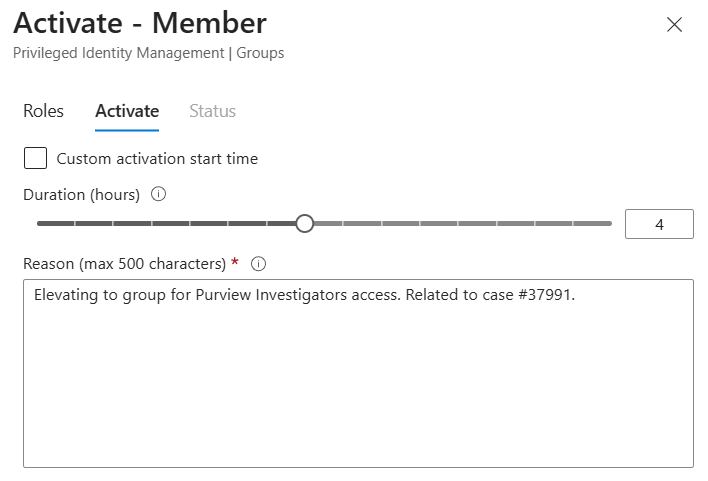Enable the Custom activation start time checkbox
This screenshot has height=481, width=708.
click(x=35, y=158)
